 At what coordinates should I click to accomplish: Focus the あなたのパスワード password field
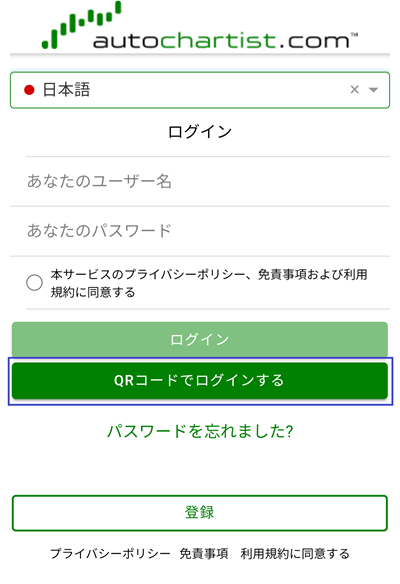click(200, 231)
